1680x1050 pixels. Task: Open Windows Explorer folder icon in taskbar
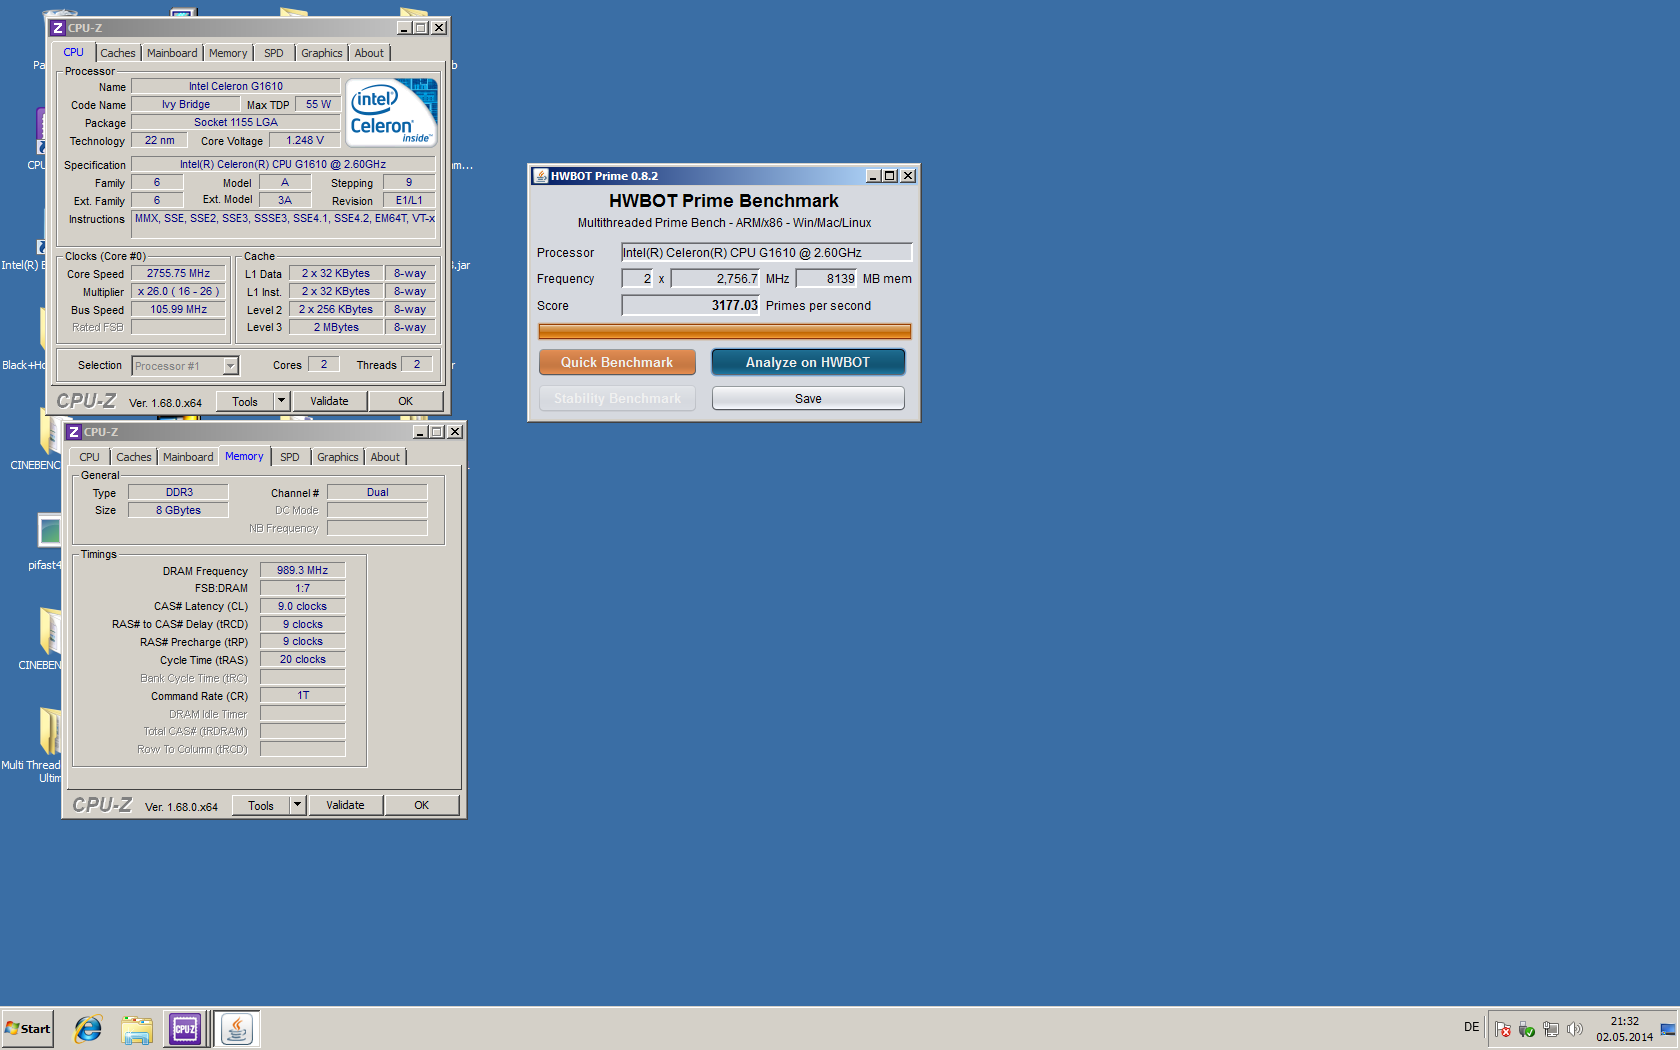tap(137, 1029)
